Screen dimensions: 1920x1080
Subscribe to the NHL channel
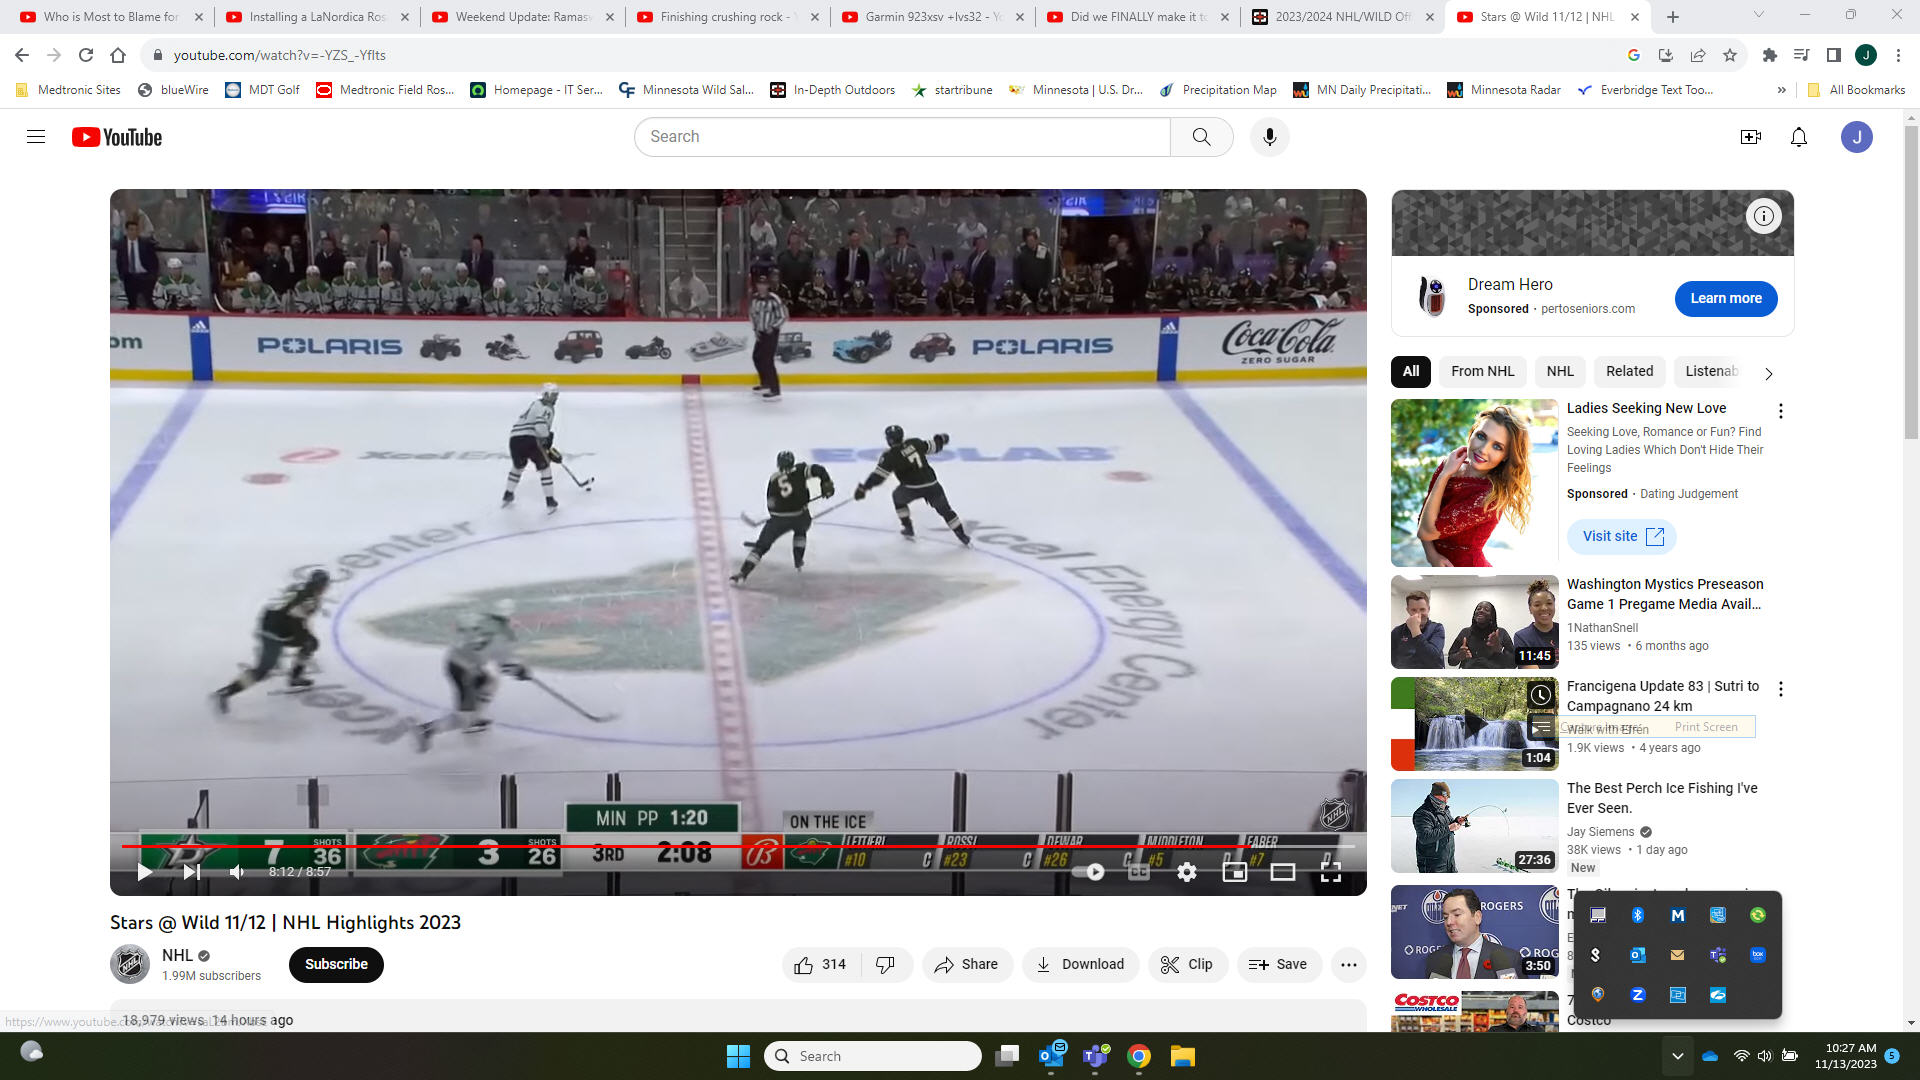[336, 965]
